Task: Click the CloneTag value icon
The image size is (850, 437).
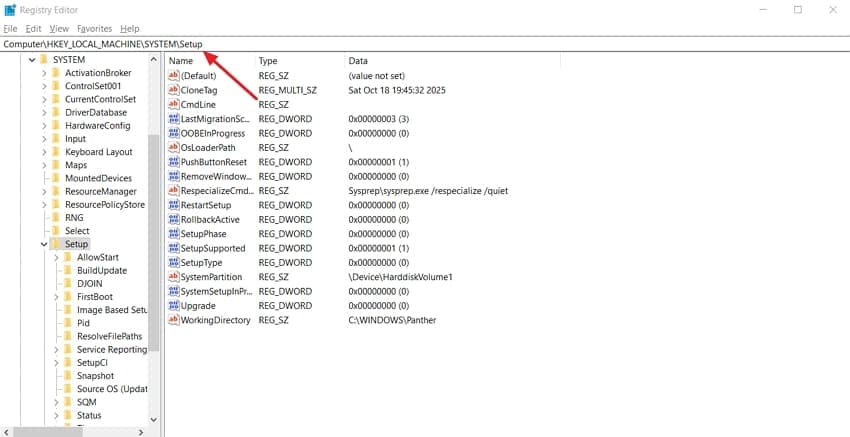Action: 173,90
